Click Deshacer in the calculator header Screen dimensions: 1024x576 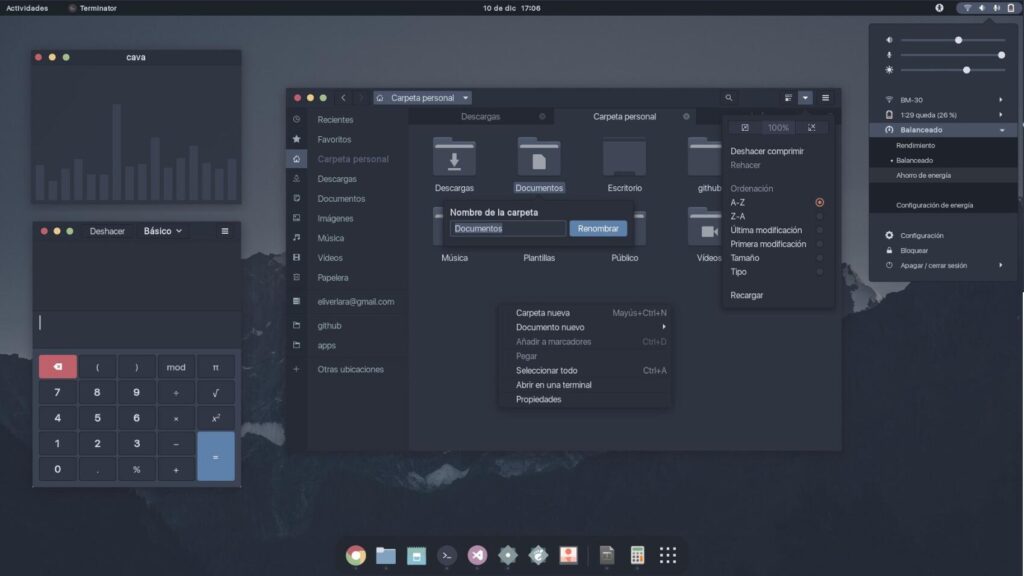pyautogui.click(x=107, y=231)
